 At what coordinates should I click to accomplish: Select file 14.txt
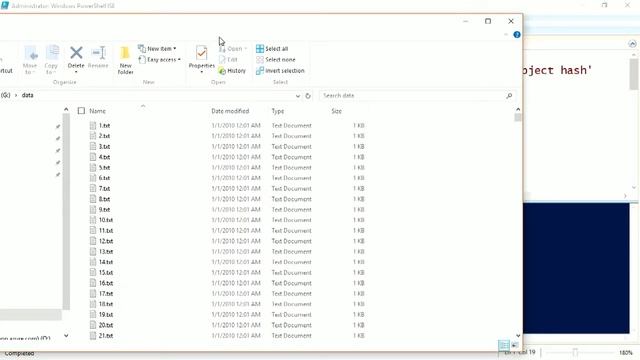[106, 262]
